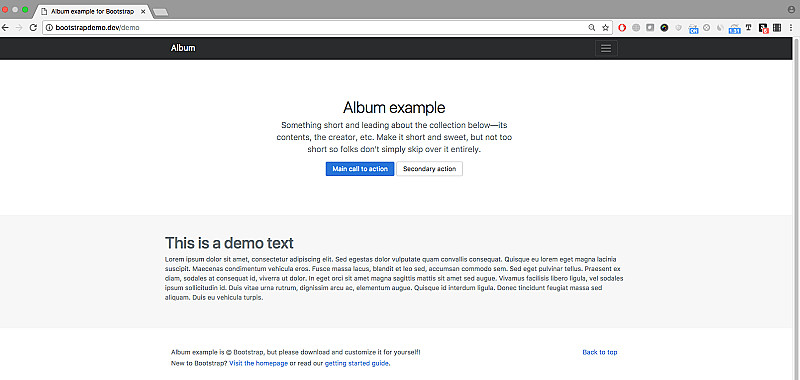The width and height of the screenshot is (800, 380).
Task: Click the Album brand in the navbar
Action: pyautogui.click(x=183, y=48)
